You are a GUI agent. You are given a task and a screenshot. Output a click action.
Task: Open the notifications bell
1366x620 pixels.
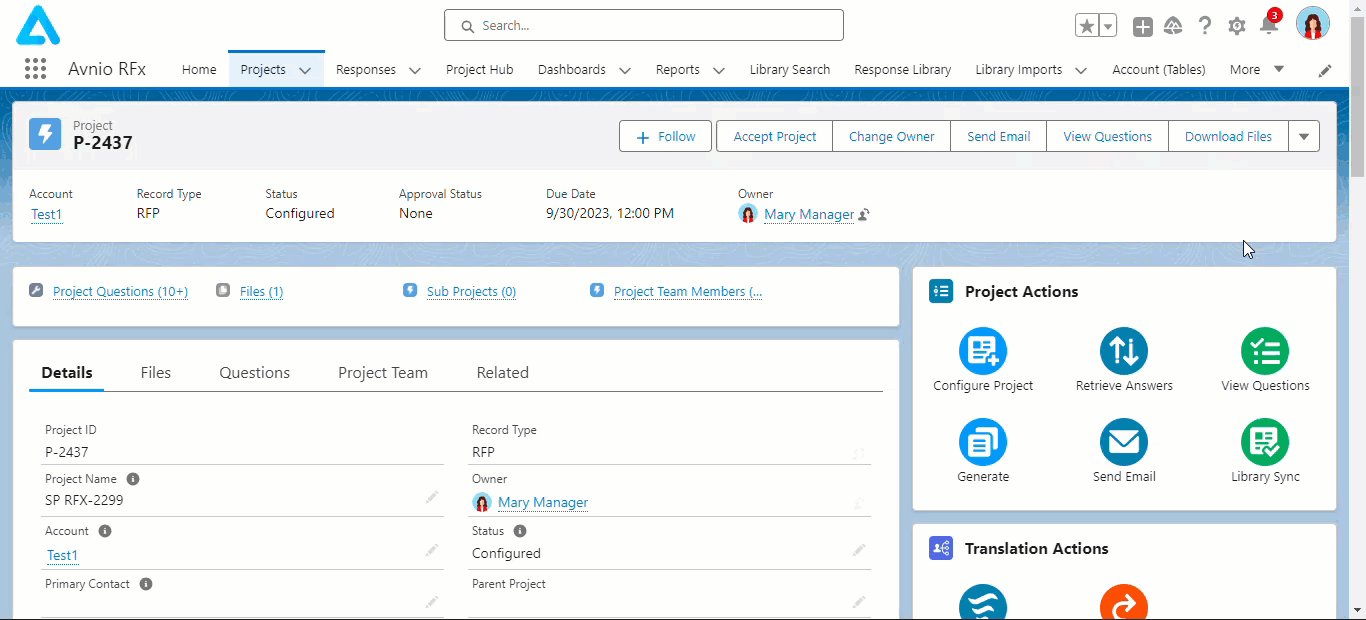tap(1268, 26)
